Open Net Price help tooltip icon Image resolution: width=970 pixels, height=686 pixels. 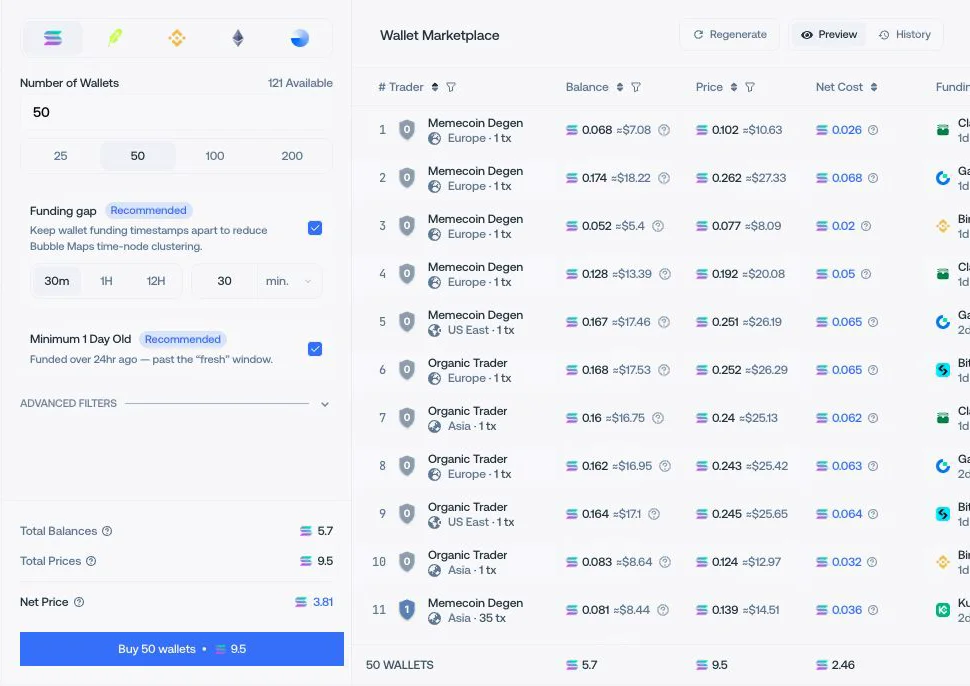[79, 602]
